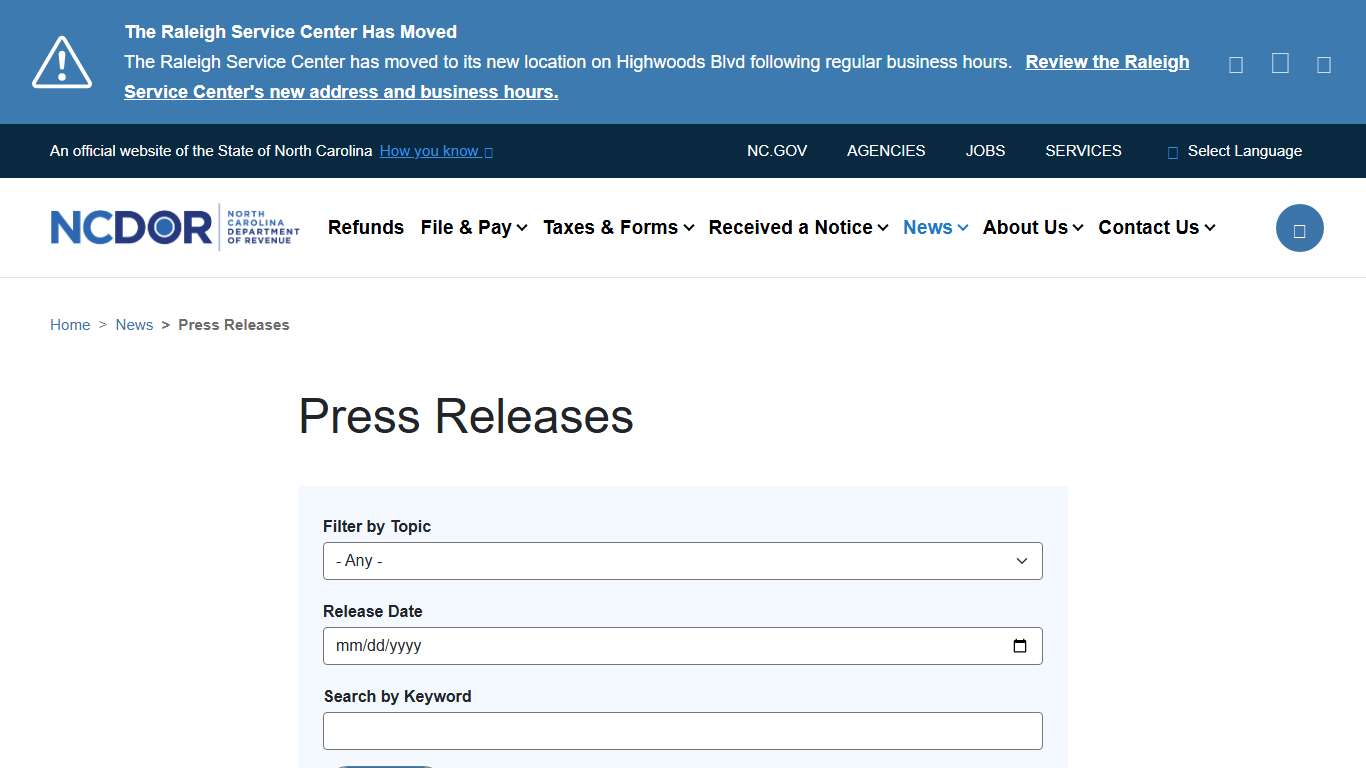The width and height of the screenshot is (1366, 768).
Task: Click the info icon next to 'How you know'
Action: [488, 151]
